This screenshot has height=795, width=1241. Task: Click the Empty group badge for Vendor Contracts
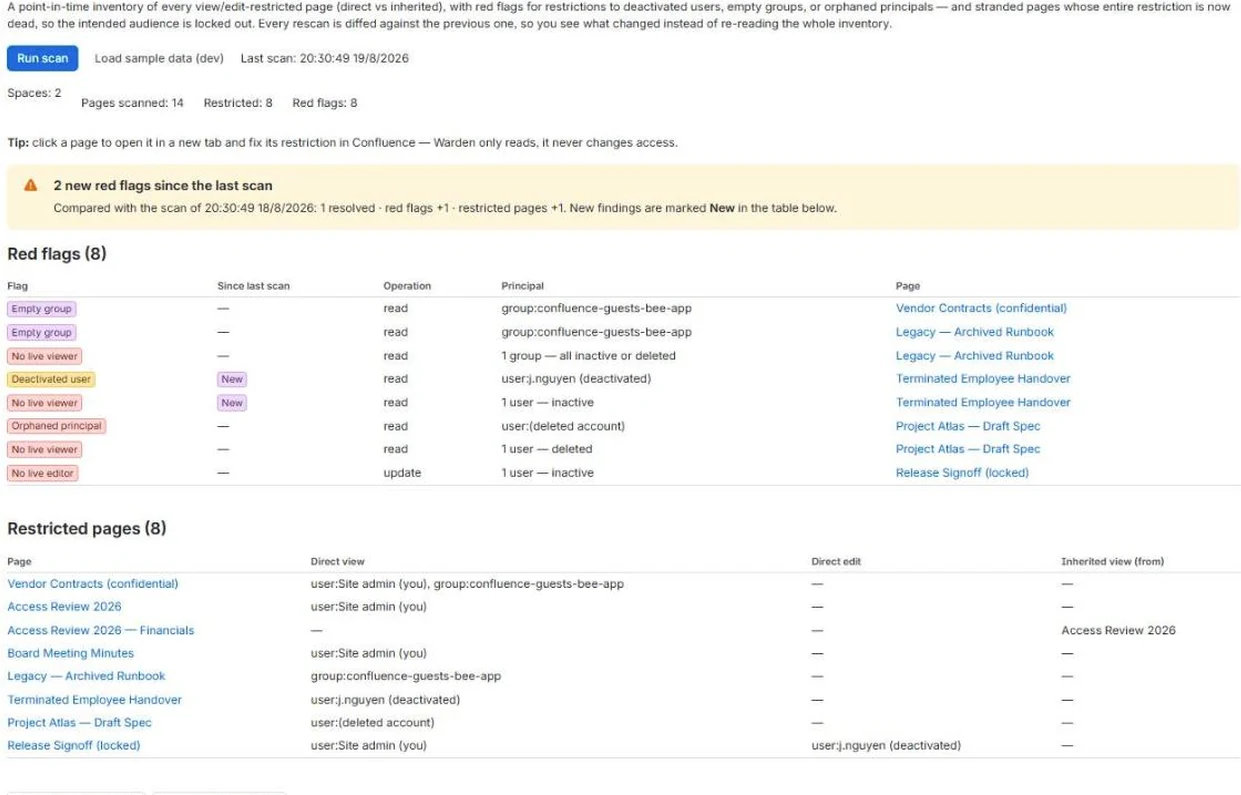(42, 309)
